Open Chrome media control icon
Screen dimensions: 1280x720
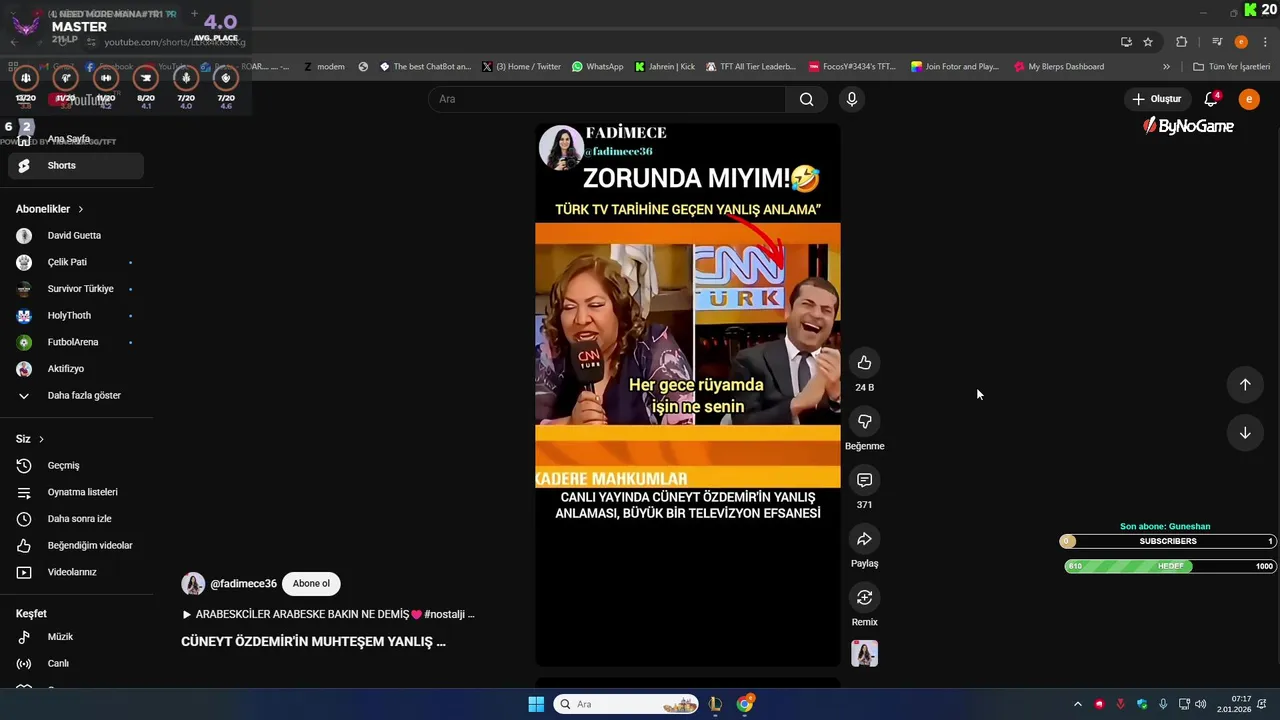(x=1217, y=42)
